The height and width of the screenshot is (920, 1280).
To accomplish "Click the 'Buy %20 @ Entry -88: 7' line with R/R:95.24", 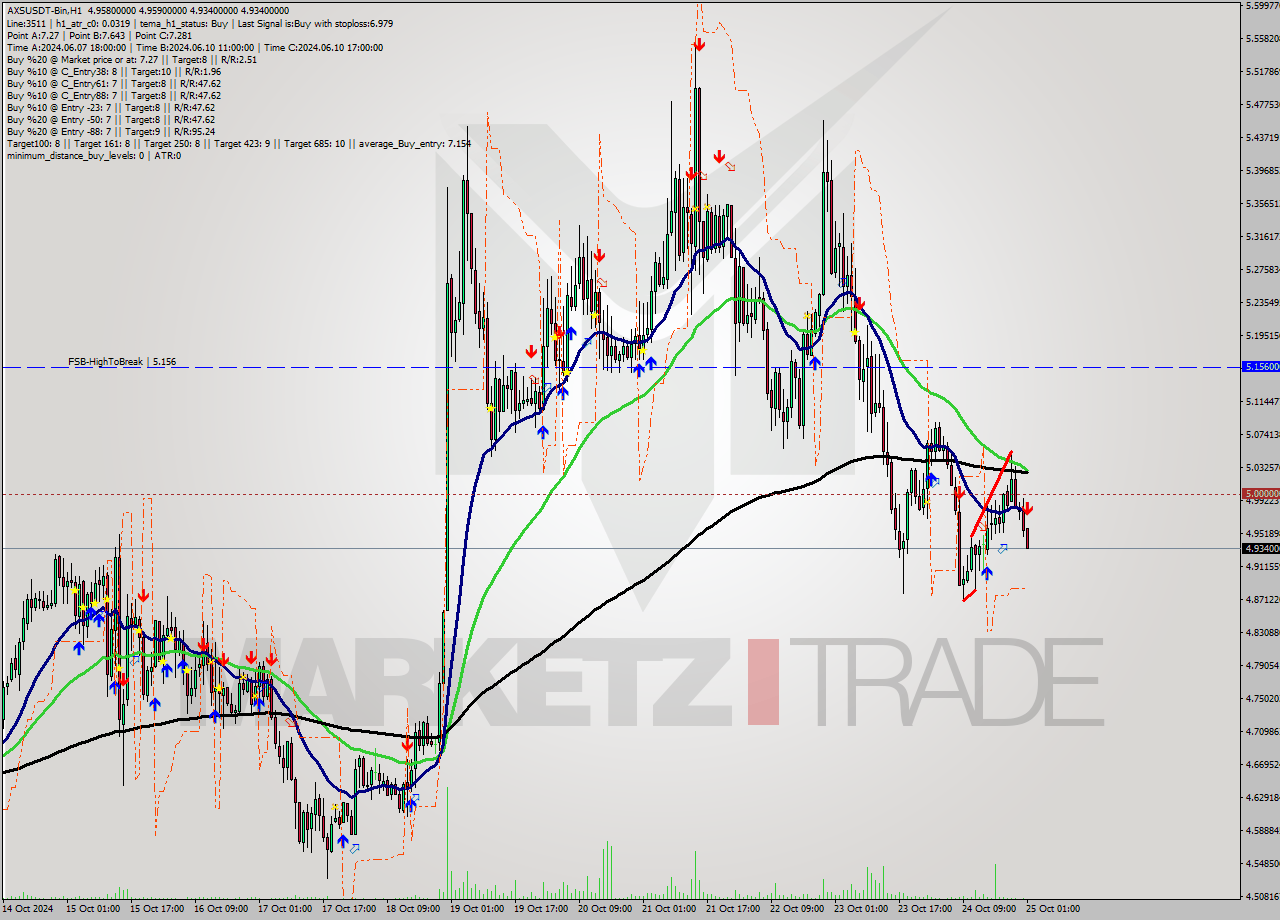I will point(110,131).
